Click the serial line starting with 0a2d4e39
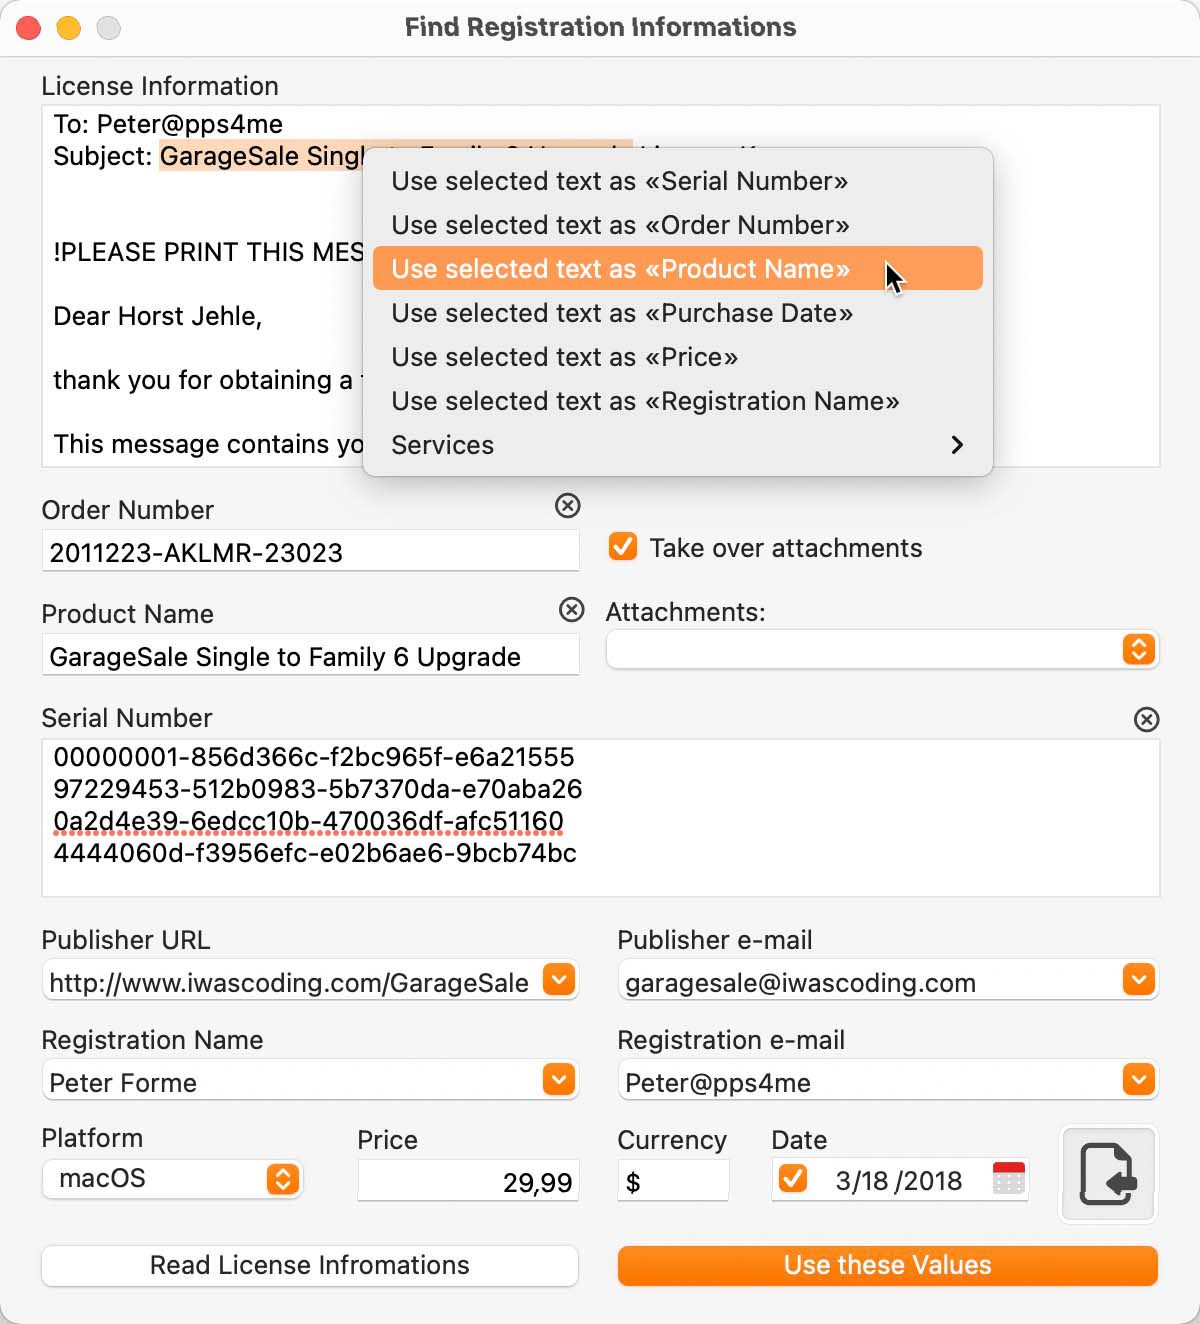 [309, 821]
